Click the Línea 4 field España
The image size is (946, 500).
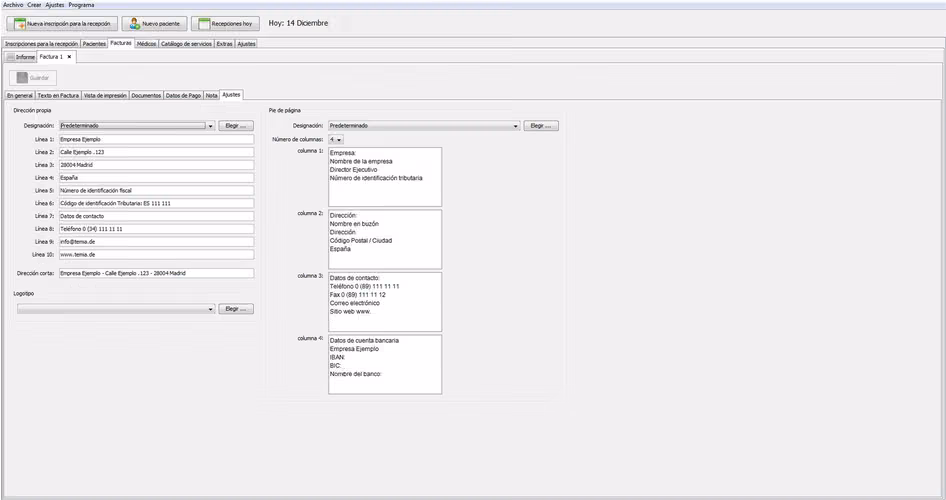[156, 178]
